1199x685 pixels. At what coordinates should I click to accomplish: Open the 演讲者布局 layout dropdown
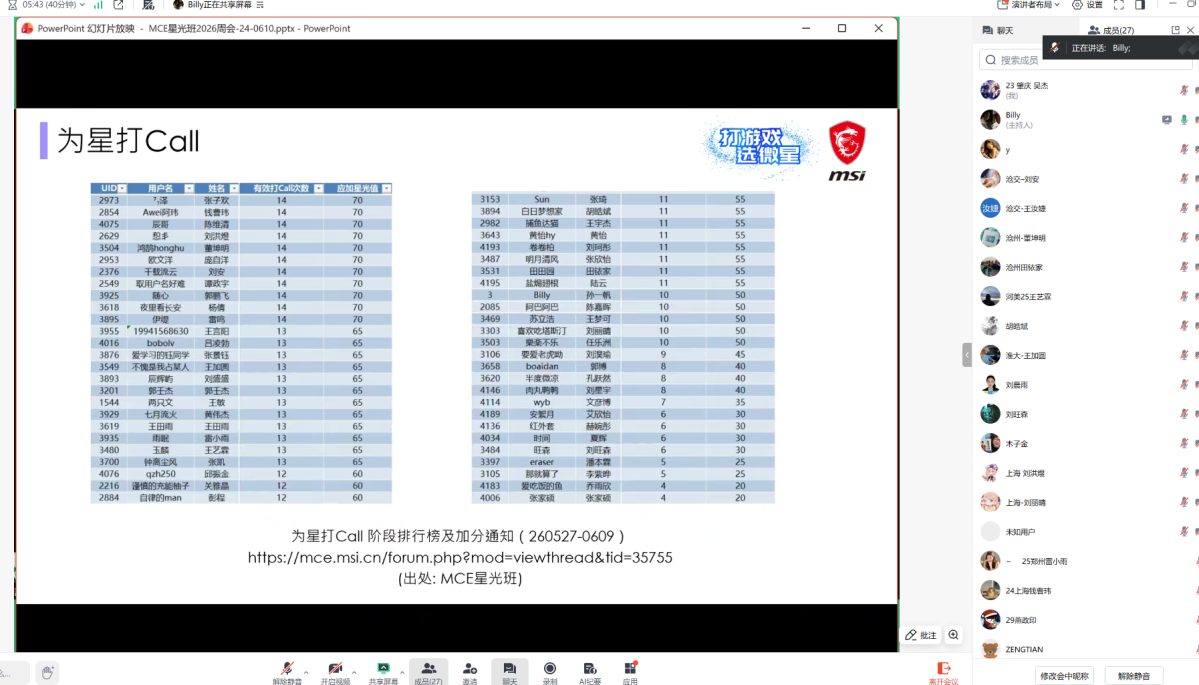[1029, 5]
